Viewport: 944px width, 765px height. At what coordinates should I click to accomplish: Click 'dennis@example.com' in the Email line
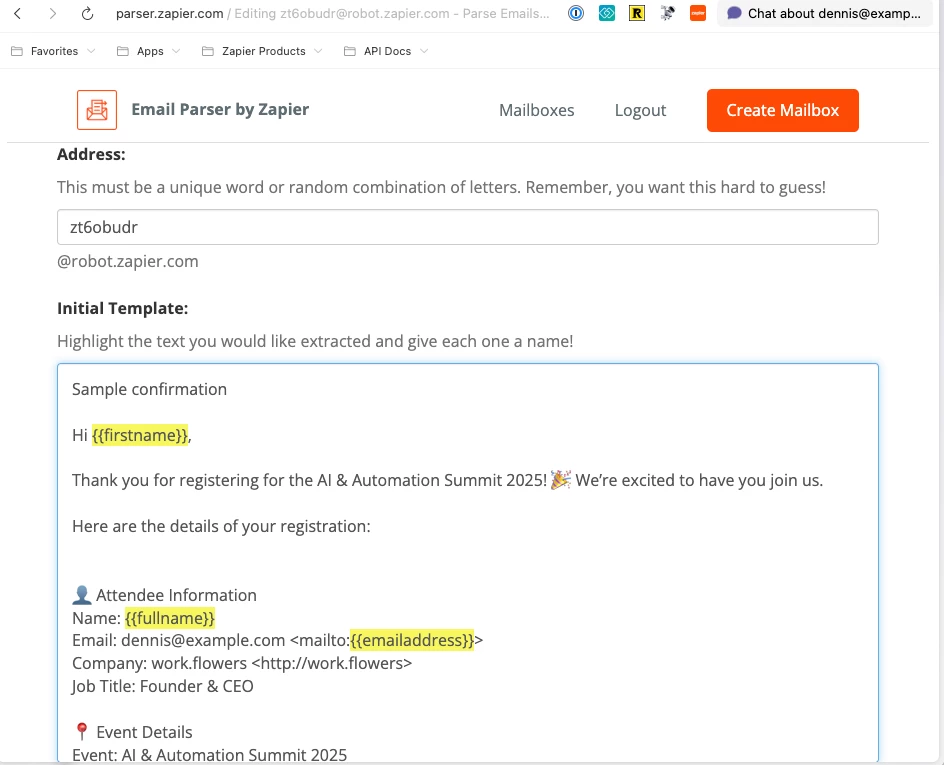click(203, 640)
